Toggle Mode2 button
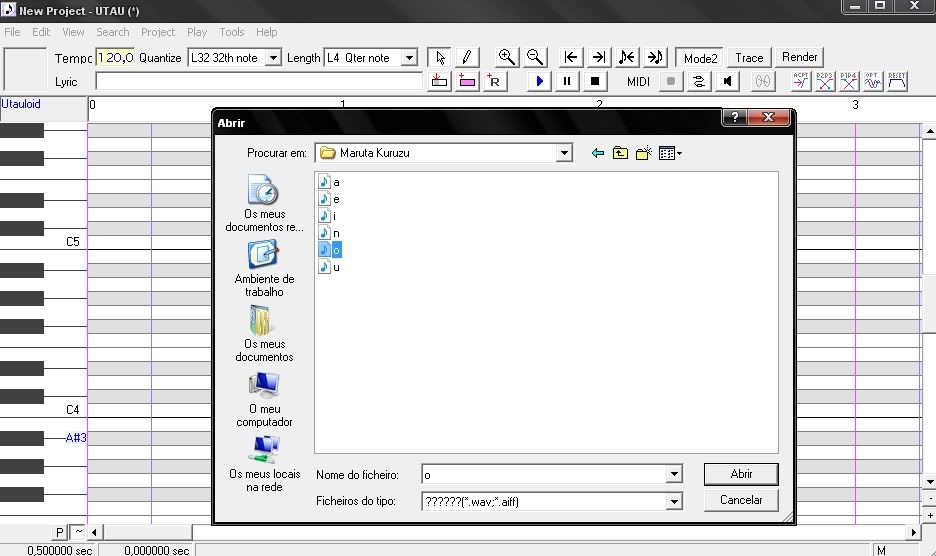Screen dimensions: 936x556 700,58
